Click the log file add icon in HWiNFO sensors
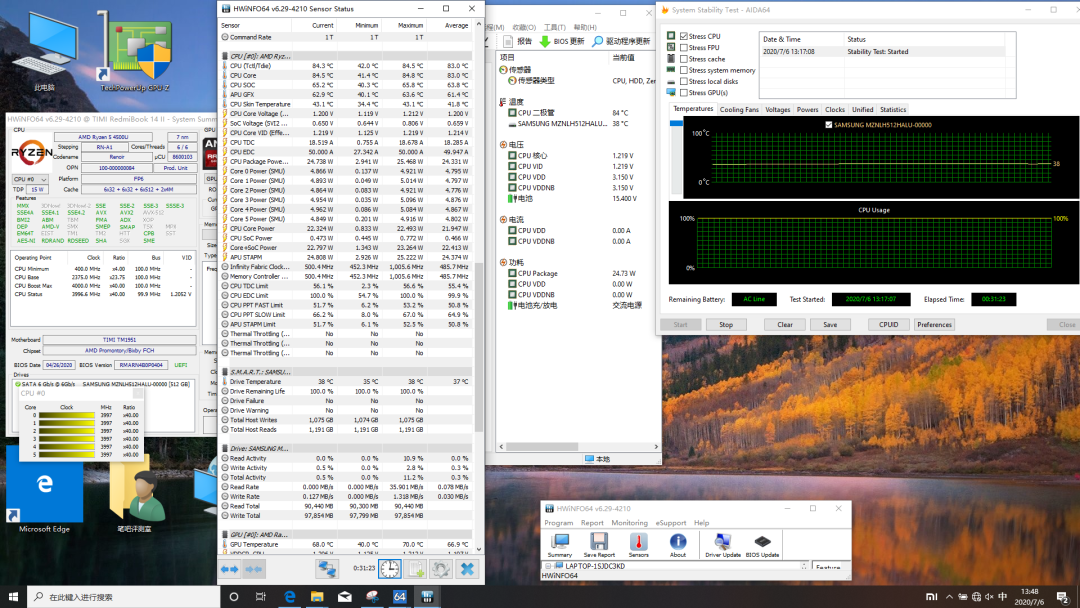The height and width of the screenshot is (608, 1080). coord(416,569)
